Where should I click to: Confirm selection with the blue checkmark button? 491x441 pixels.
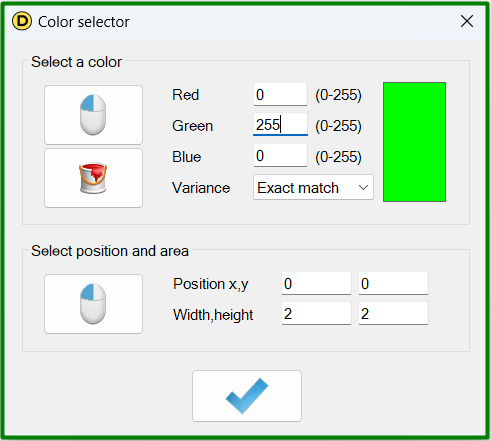tap(247, 396)
